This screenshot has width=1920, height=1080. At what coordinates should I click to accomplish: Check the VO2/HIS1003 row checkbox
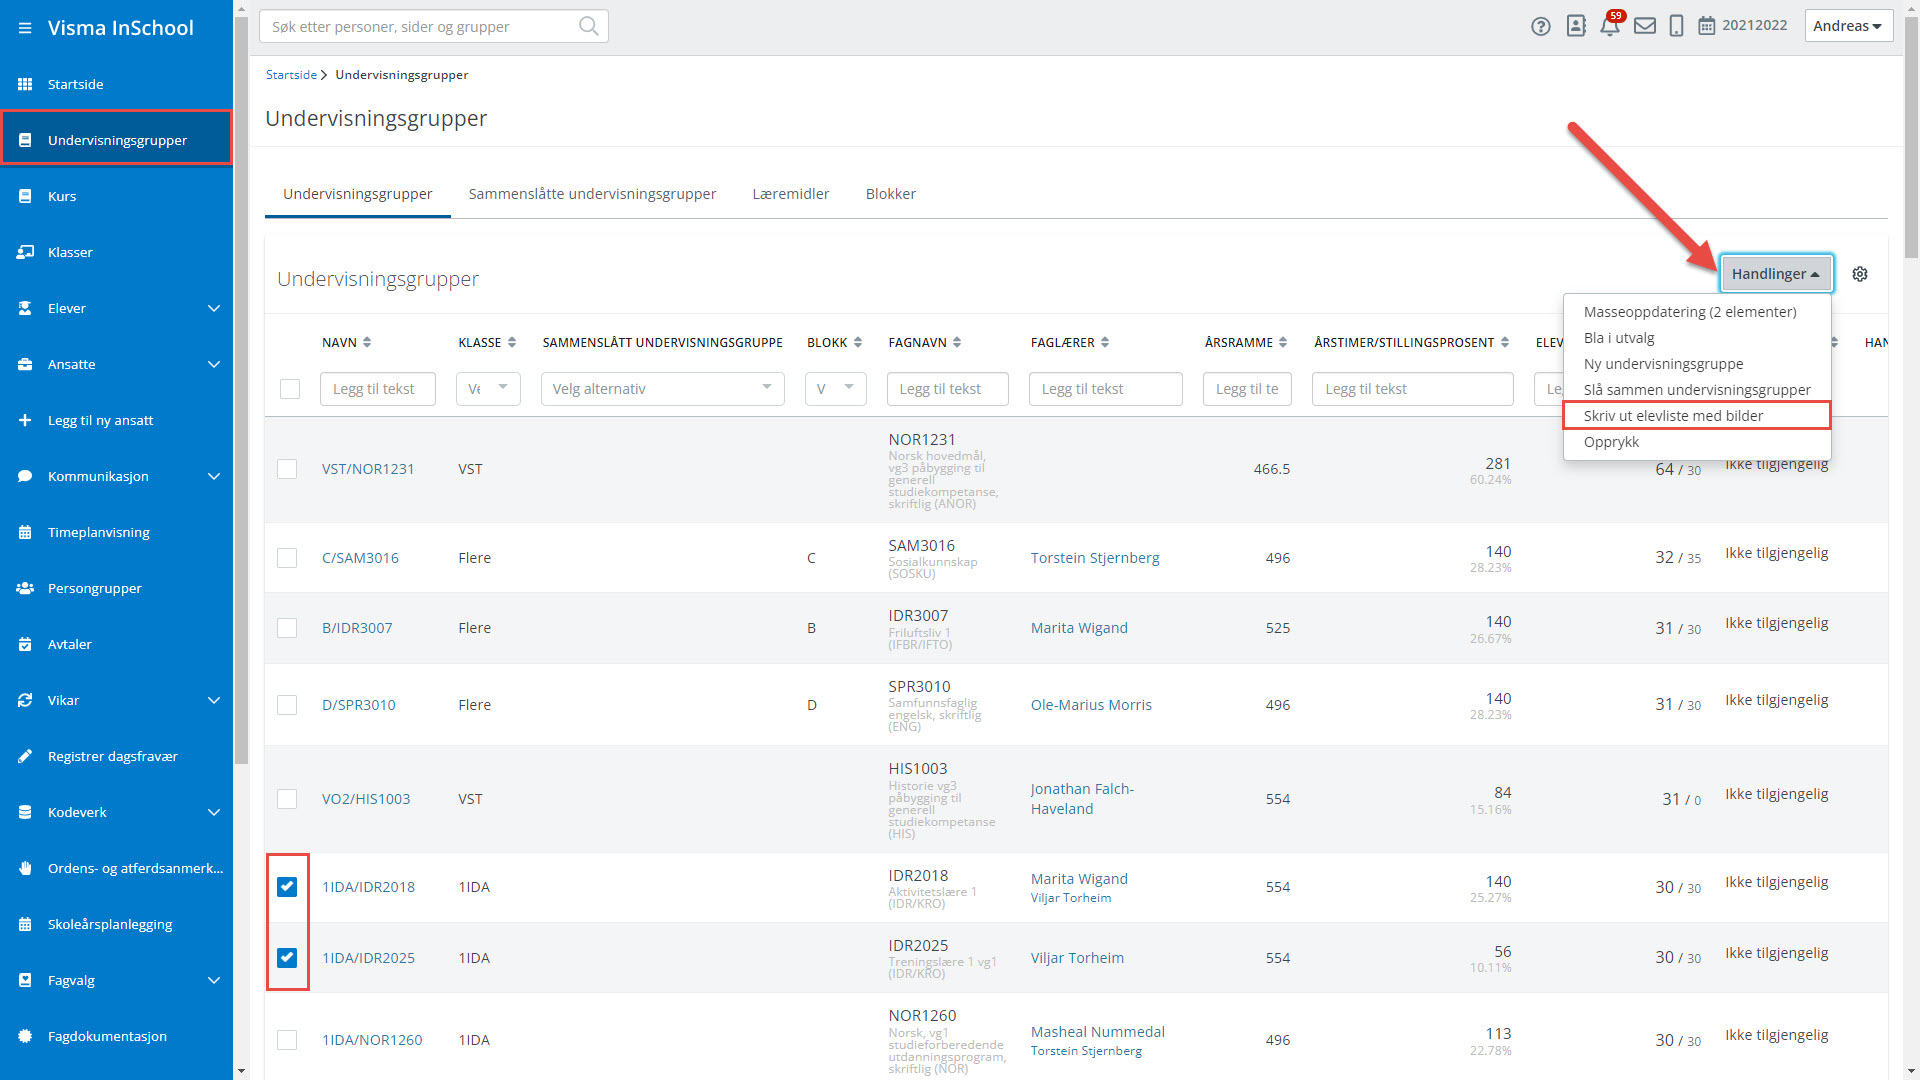pyautogui.click(x=287, y=799)
